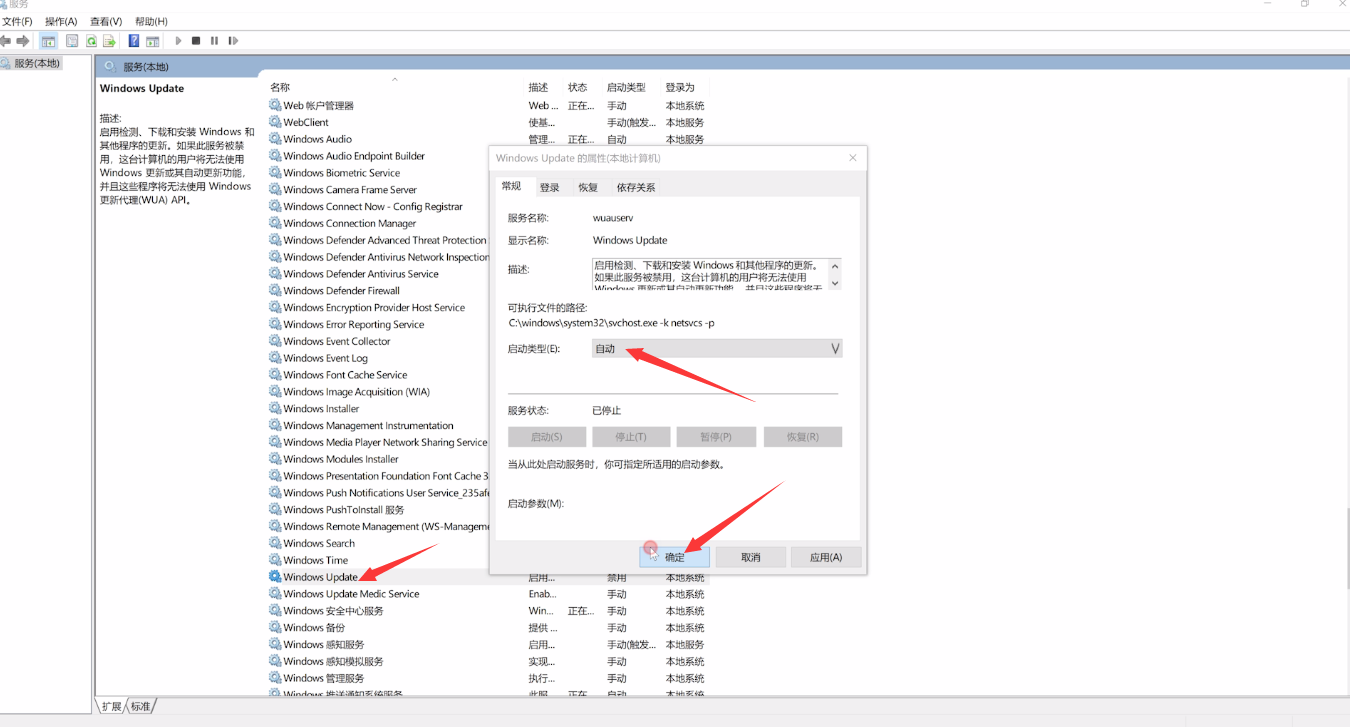Pause the service with the pause icon

point(214,41)
